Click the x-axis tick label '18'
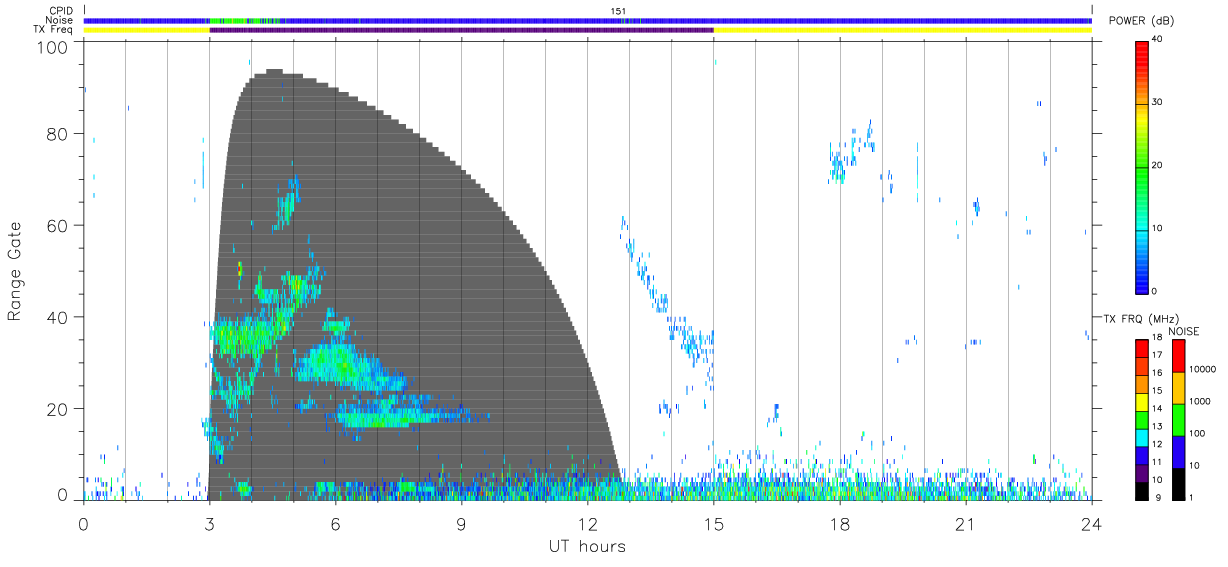Screen dimensions: 1228x567 coord(839,524)
